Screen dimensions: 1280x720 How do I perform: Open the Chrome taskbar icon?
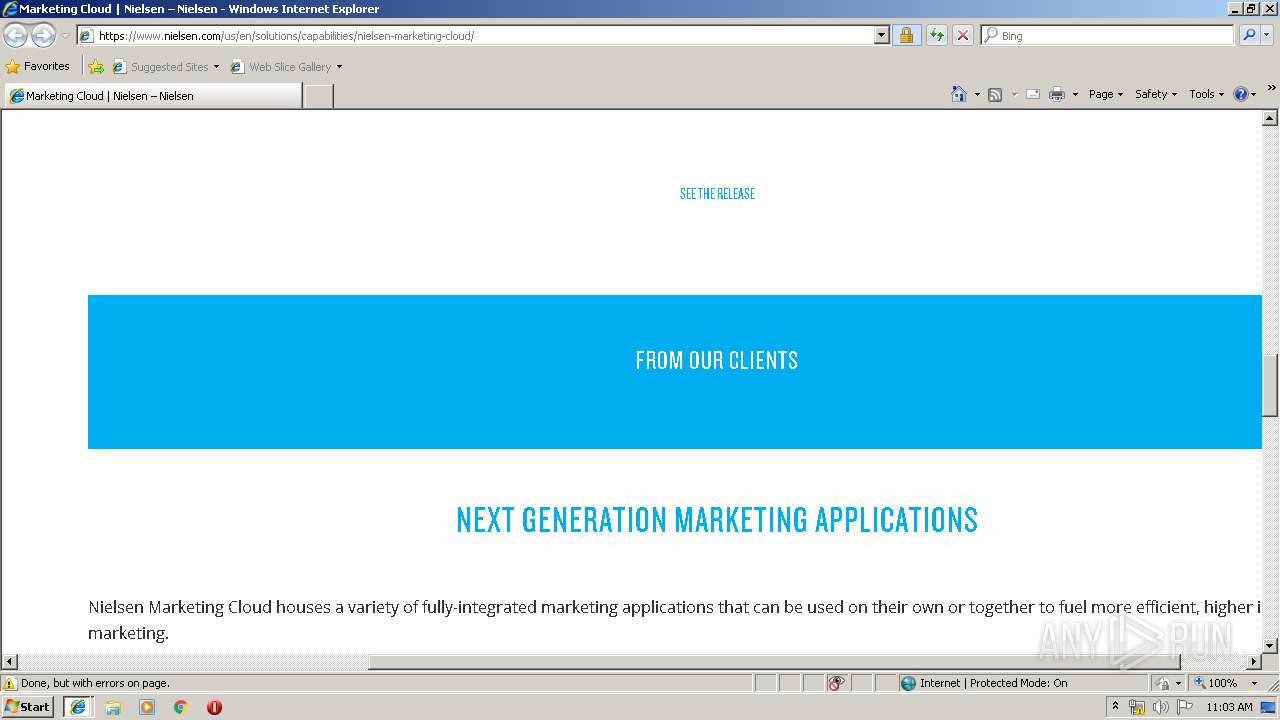point(180,707)
